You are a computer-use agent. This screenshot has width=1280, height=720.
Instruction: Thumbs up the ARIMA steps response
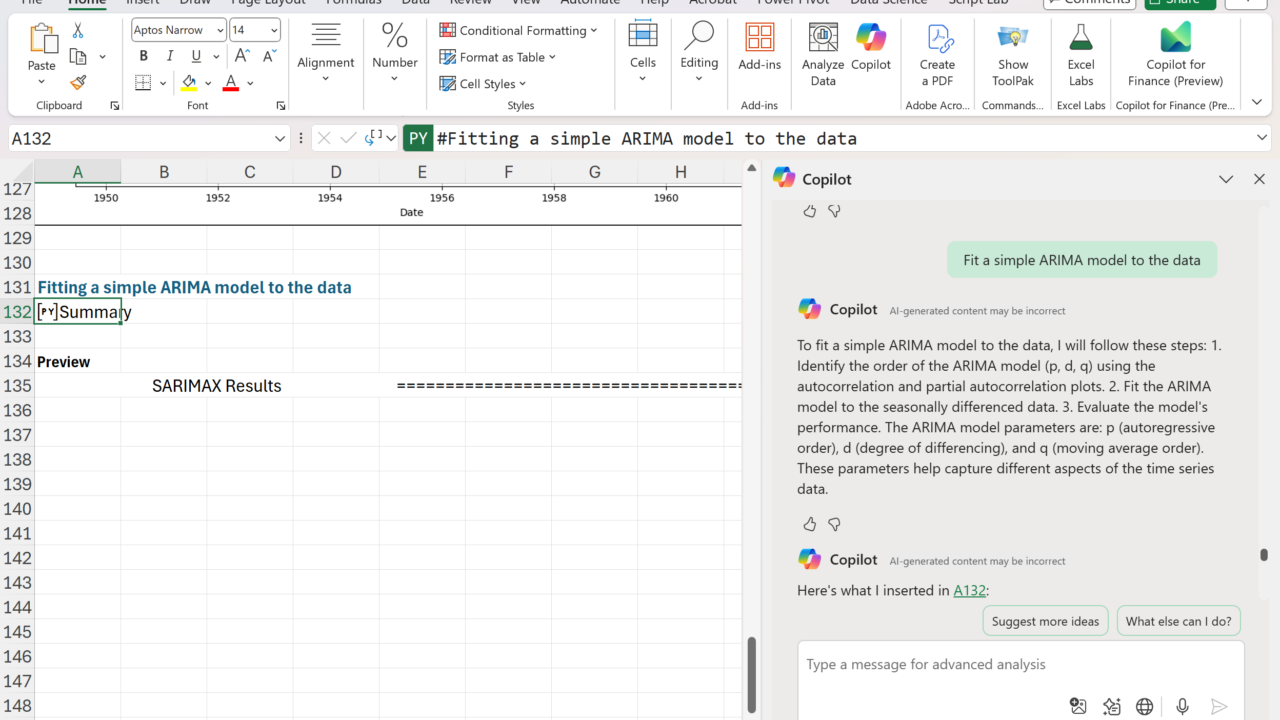[810, 524]
